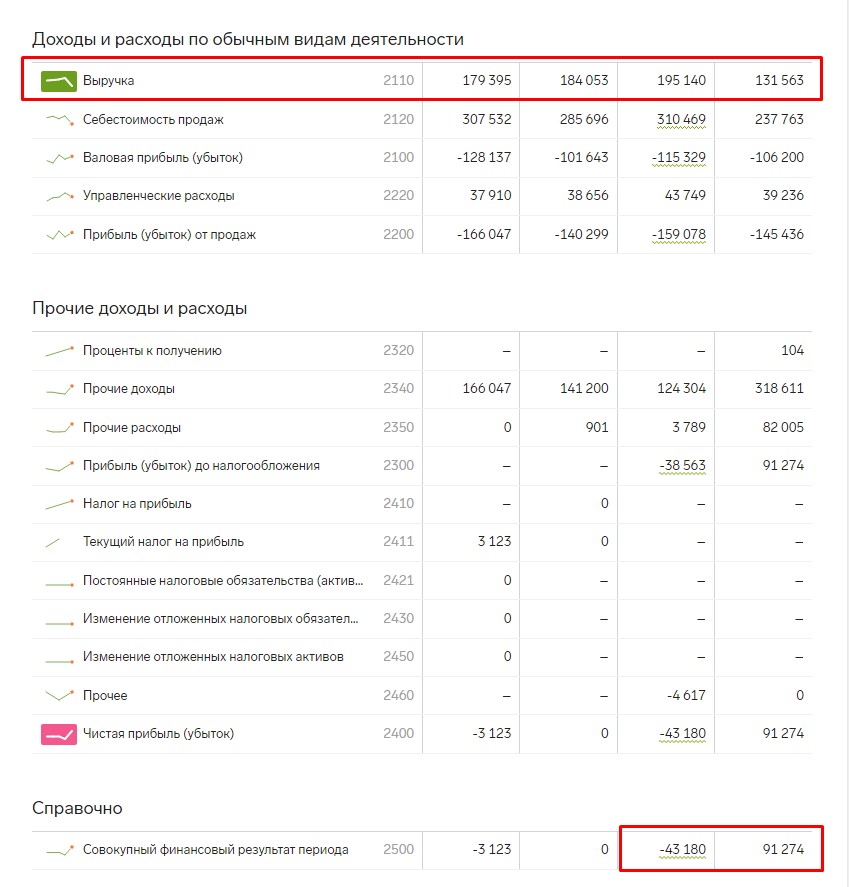Open sparkline icon for Себестоимость продаж
The height and width of the screenshot is (887, 849).
[59, 119]
